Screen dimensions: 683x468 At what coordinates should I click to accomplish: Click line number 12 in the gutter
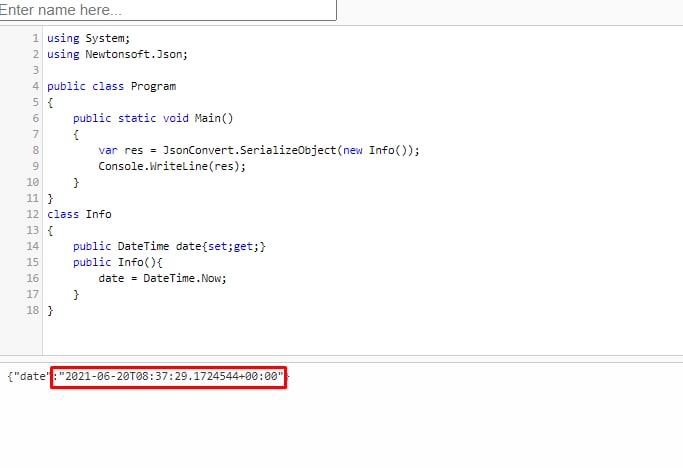click(x=33, y=214)
